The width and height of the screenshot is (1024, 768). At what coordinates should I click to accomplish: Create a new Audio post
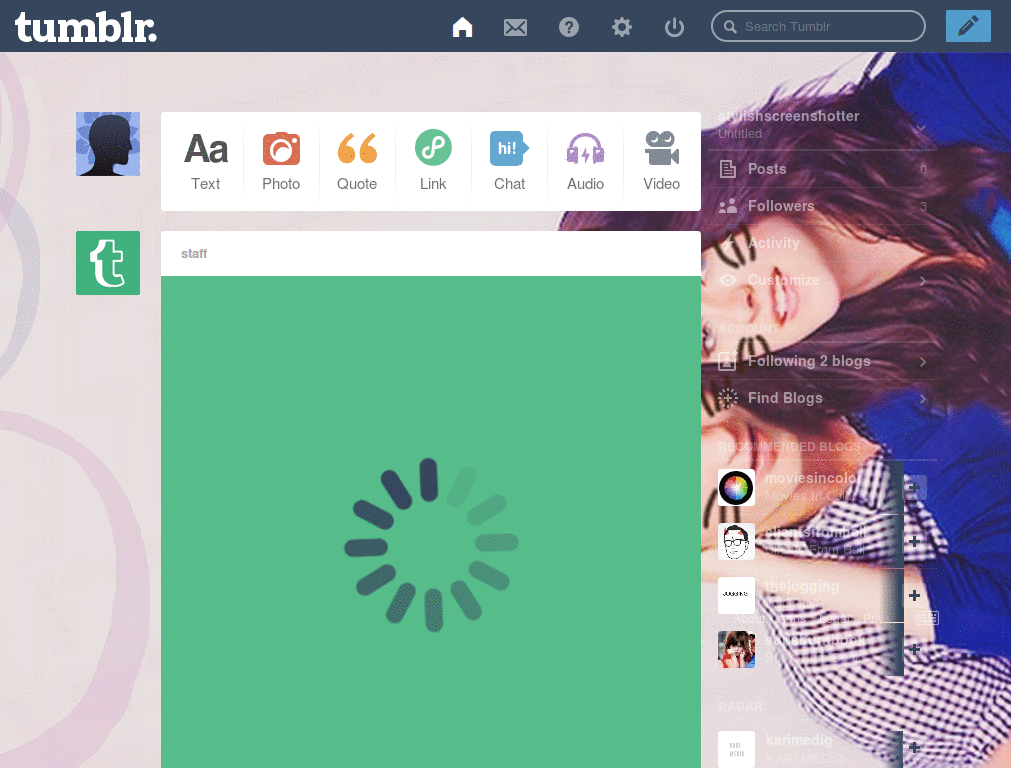[x=585, y=161]
